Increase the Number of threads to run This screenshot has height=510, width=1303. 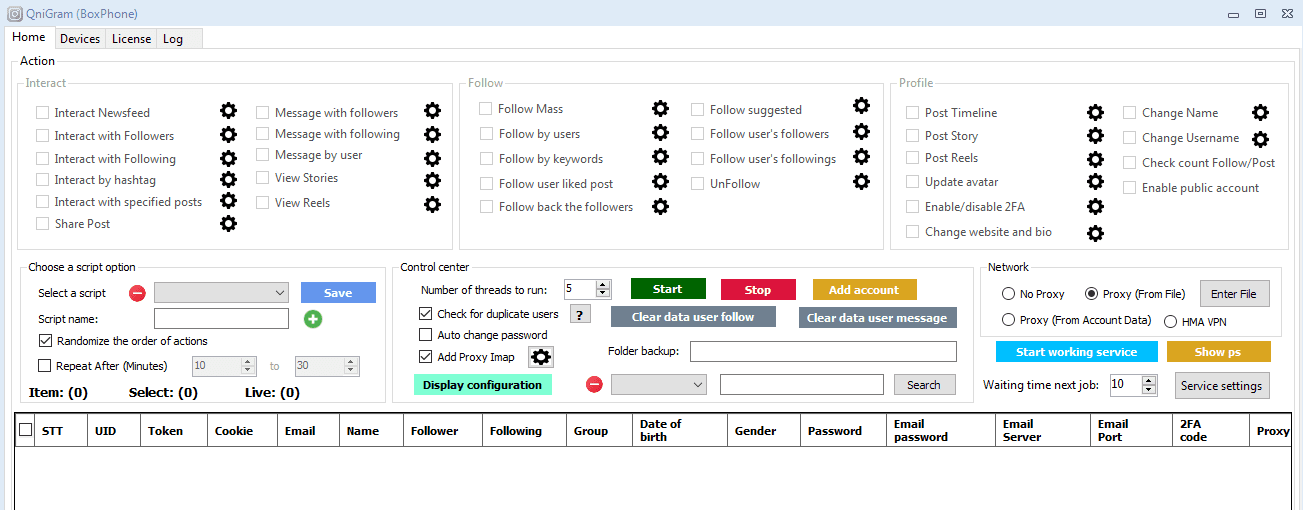[x=603, y=285]
